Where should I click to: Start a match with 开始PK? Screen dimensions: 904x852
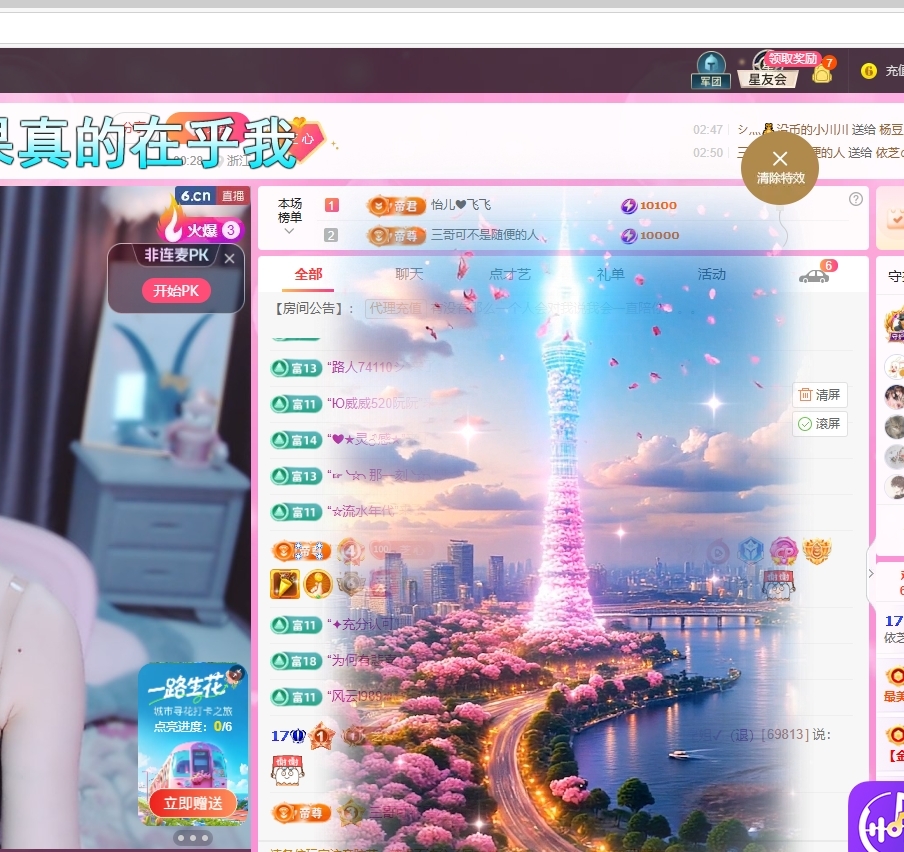176,291
